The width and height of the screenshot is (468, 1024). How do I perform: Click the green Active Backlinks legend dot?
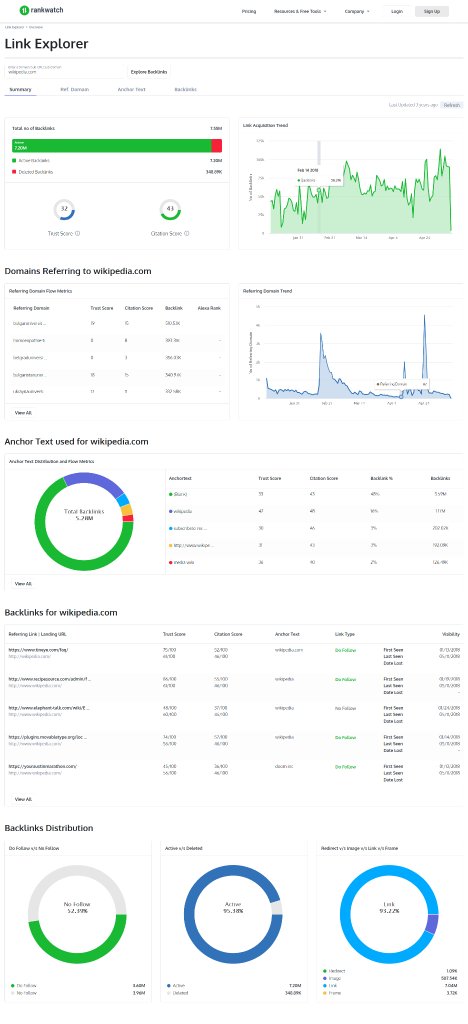point(14,160)
